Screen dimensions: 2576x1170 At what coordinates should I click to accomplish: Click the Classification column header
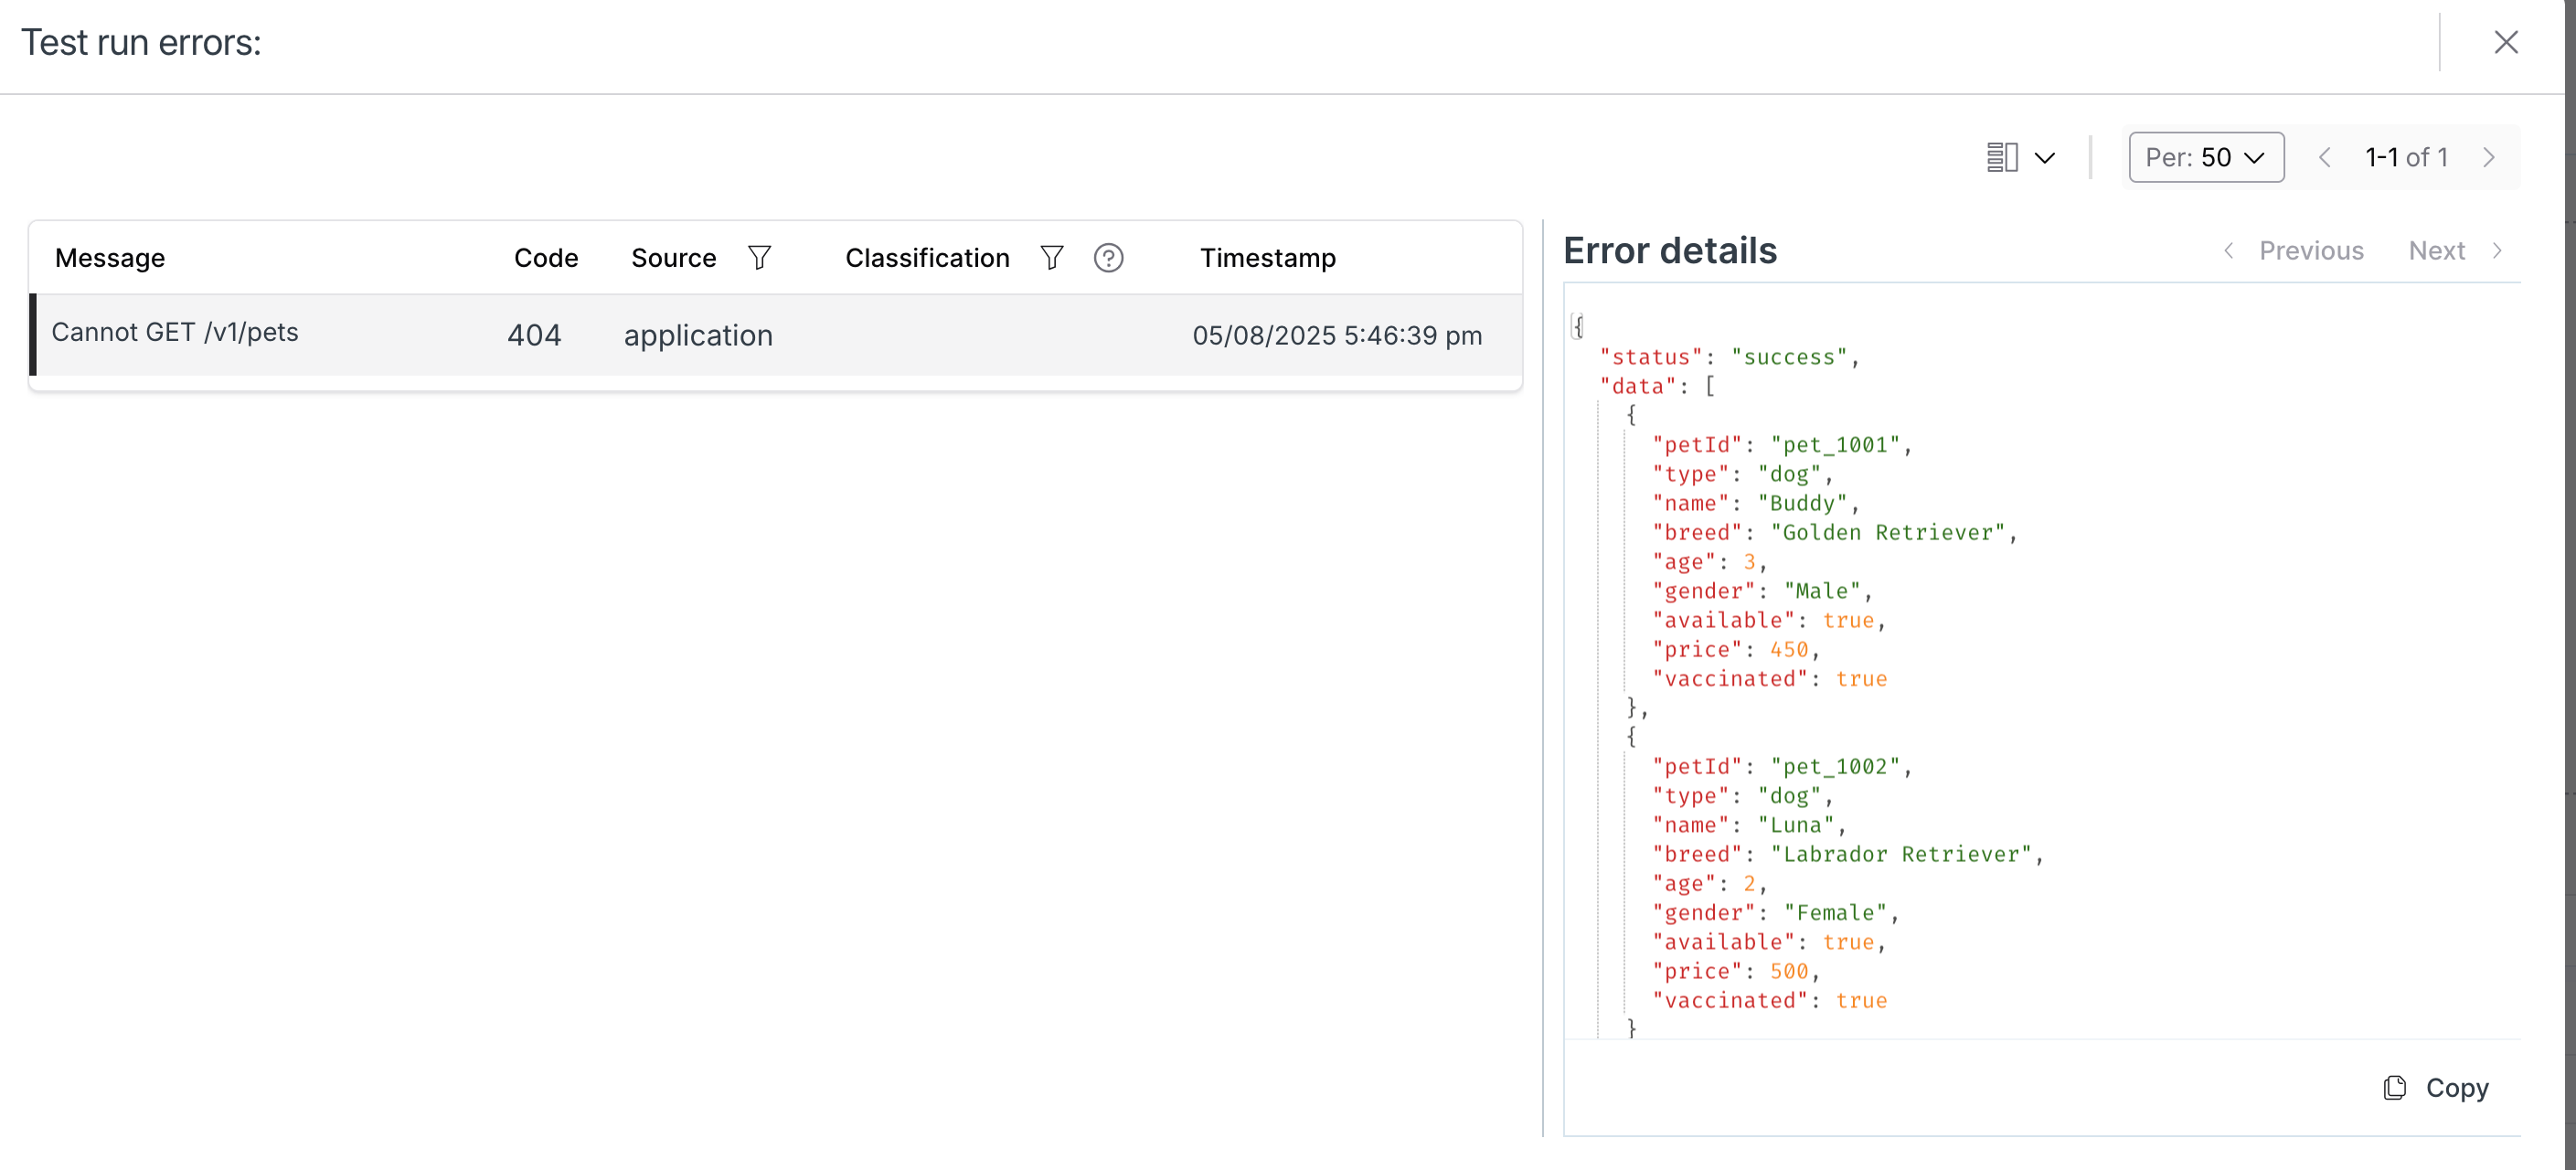pyautogui.click(x=927, y=258)
